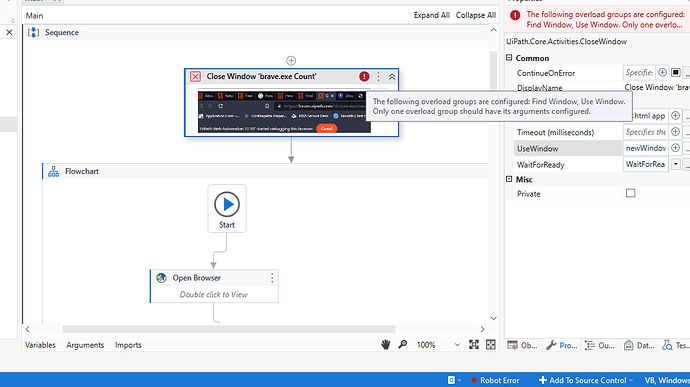This screenshot has height=387, width=690.
Task: Click Expand All
Action: (431, 15)
